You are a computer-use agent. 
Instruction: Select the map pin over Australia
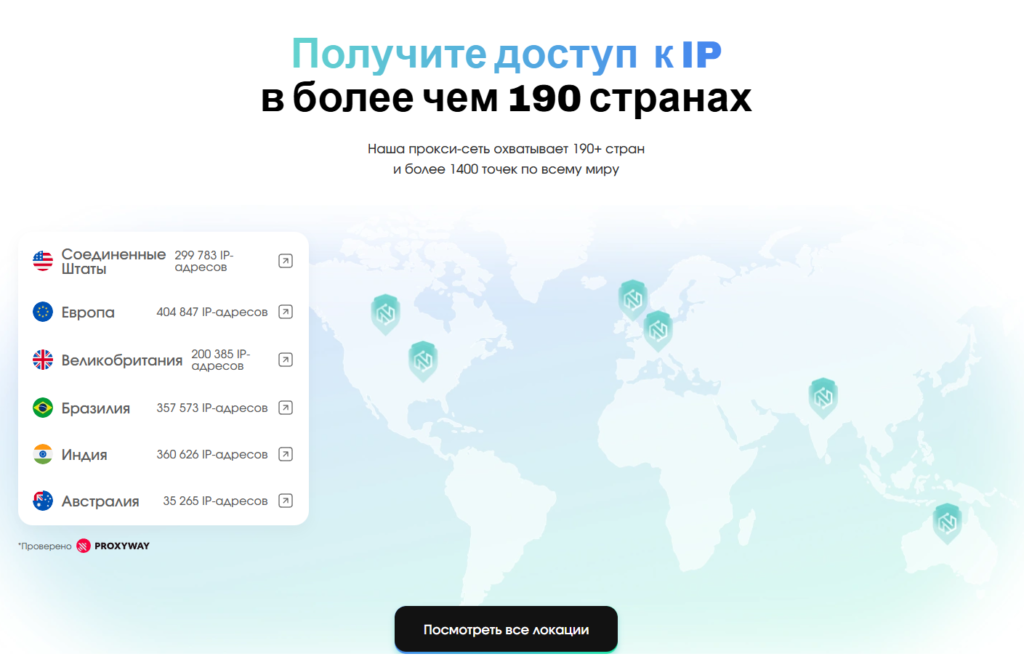coord(947,522)
